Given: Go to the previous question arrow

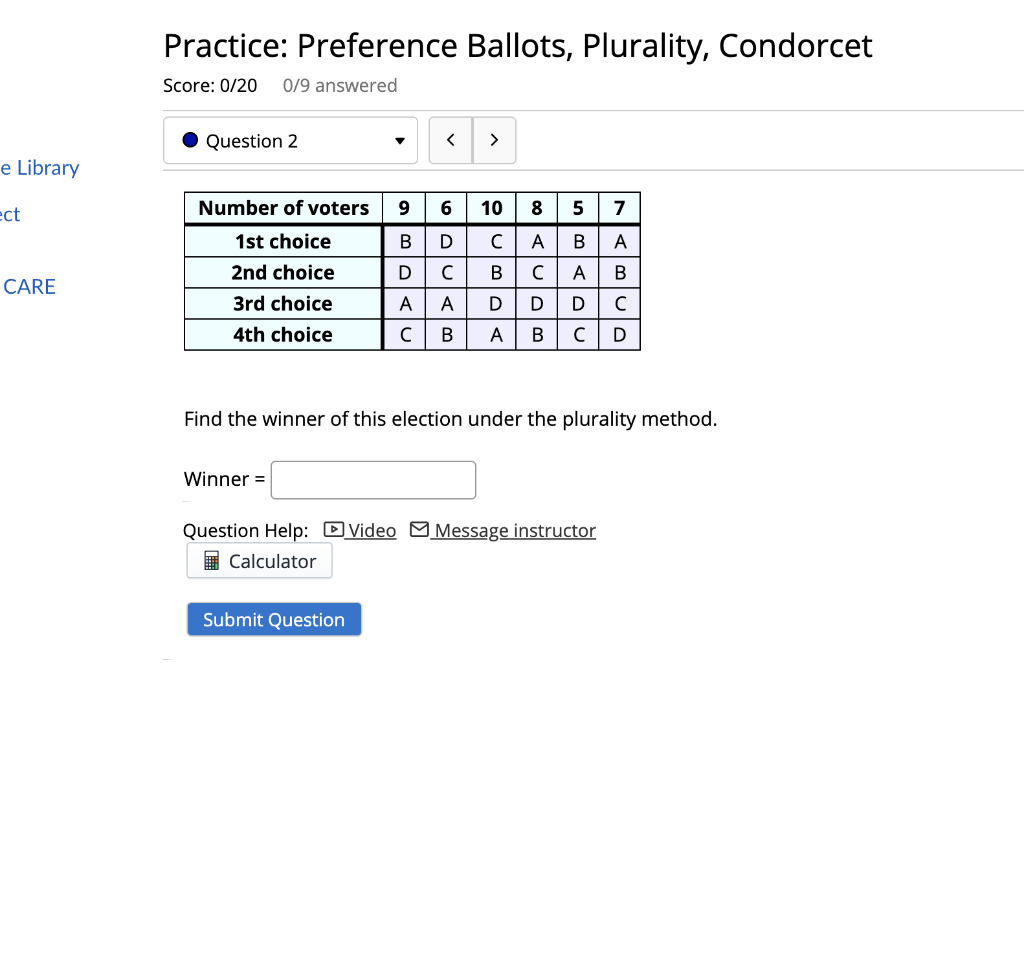Looking at the screenshot, I should pos(450,141).
